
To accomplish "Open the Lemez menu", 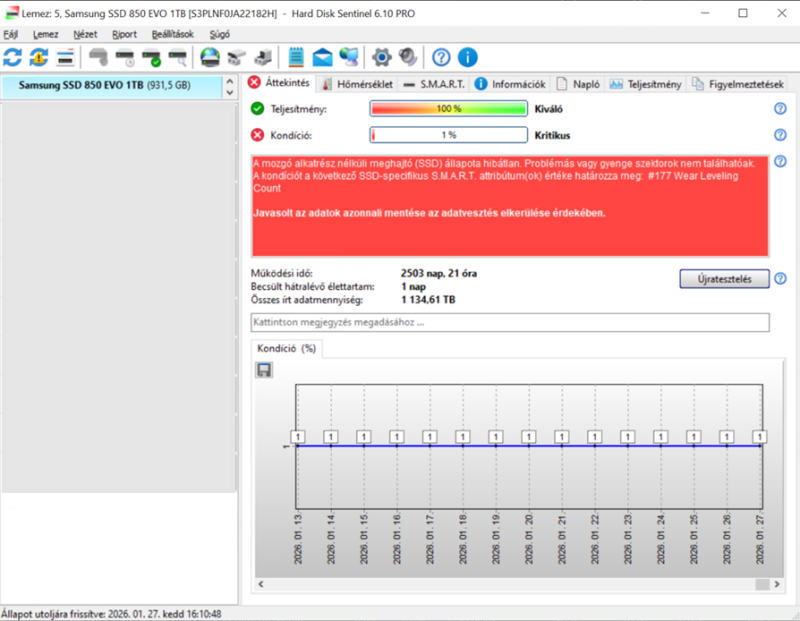I will 45,34.
